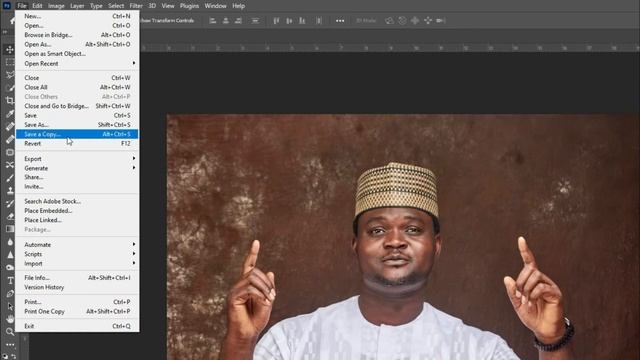Choose Open... from the File menu
This screenshot has height=360, width=640.
pos(77,26)
